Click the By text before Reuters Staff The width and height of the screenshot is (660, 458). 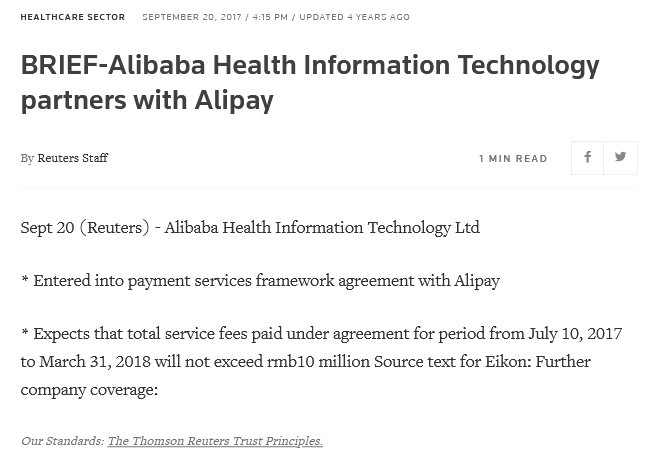coord(27,158)
